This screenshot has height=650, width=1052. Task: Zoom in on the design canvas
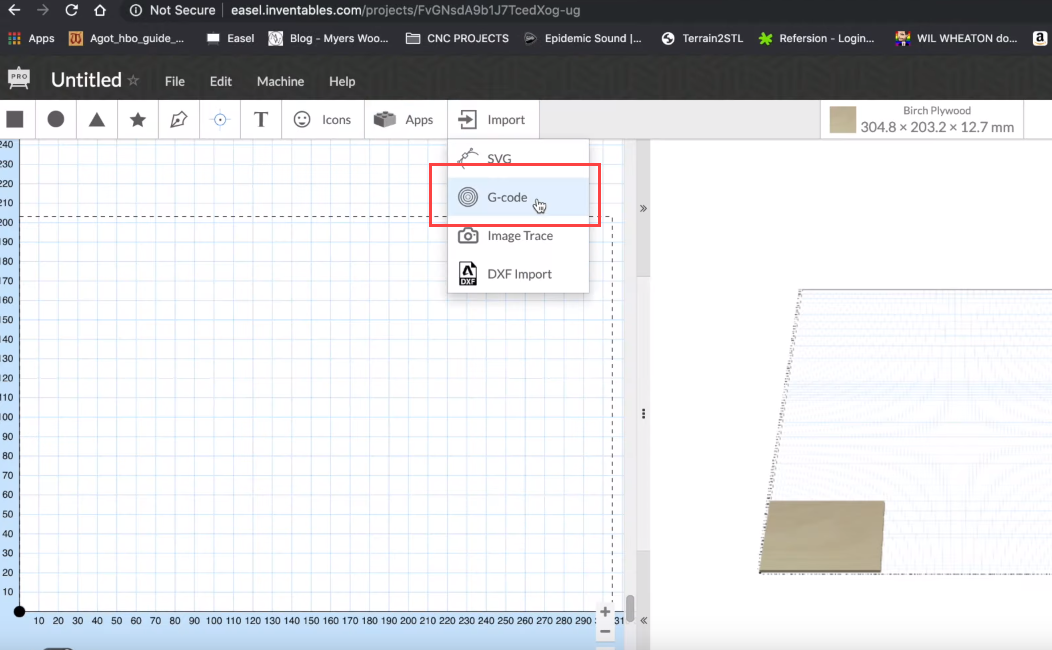click(x=605, y=612)
